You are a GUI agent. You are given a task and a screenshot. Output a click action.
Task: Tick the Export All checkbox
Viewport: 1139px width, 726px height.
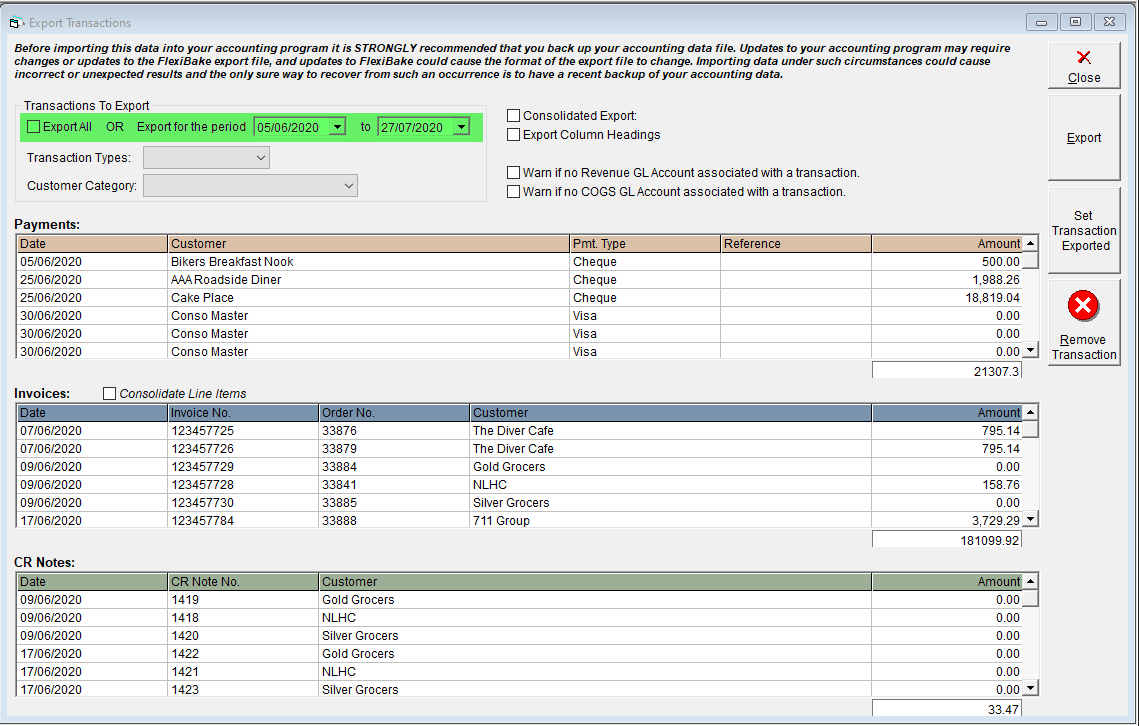click(33, 127)
